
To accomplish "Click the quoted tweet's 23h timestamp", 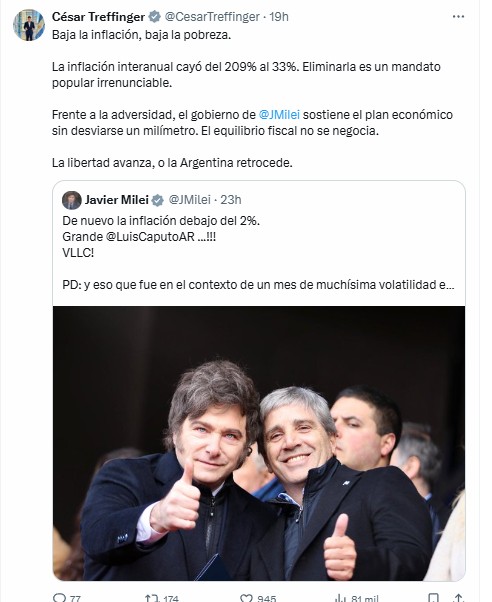I will coord(231,200).
